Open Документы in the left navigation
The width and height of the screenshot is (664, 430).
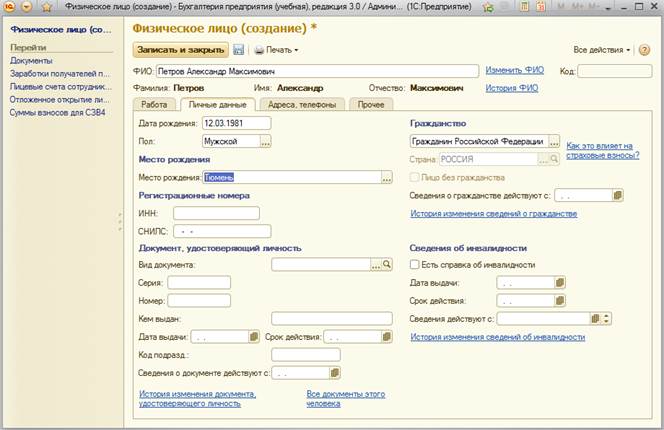click(30, 60)
